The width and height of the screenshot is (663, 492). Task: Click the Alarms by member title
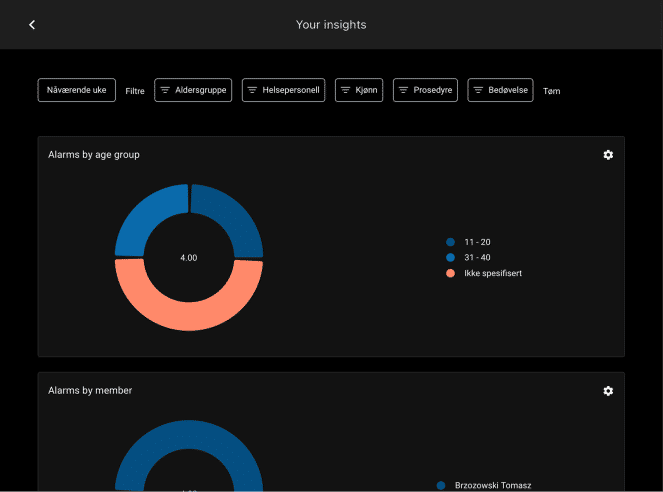(90, 391)
